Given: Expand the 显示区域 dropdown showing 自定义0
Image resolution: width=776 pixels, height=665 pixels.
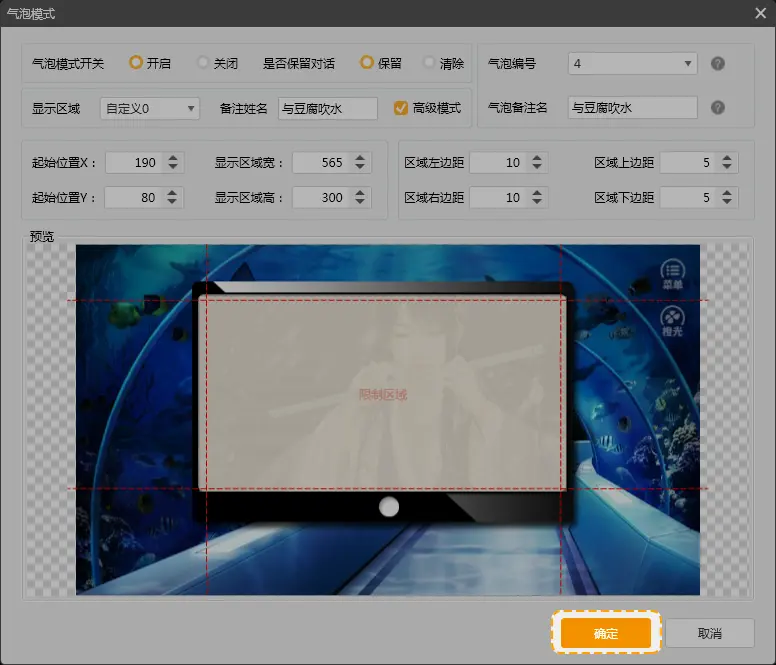Looking at the screenshot, I should point(150,108).
